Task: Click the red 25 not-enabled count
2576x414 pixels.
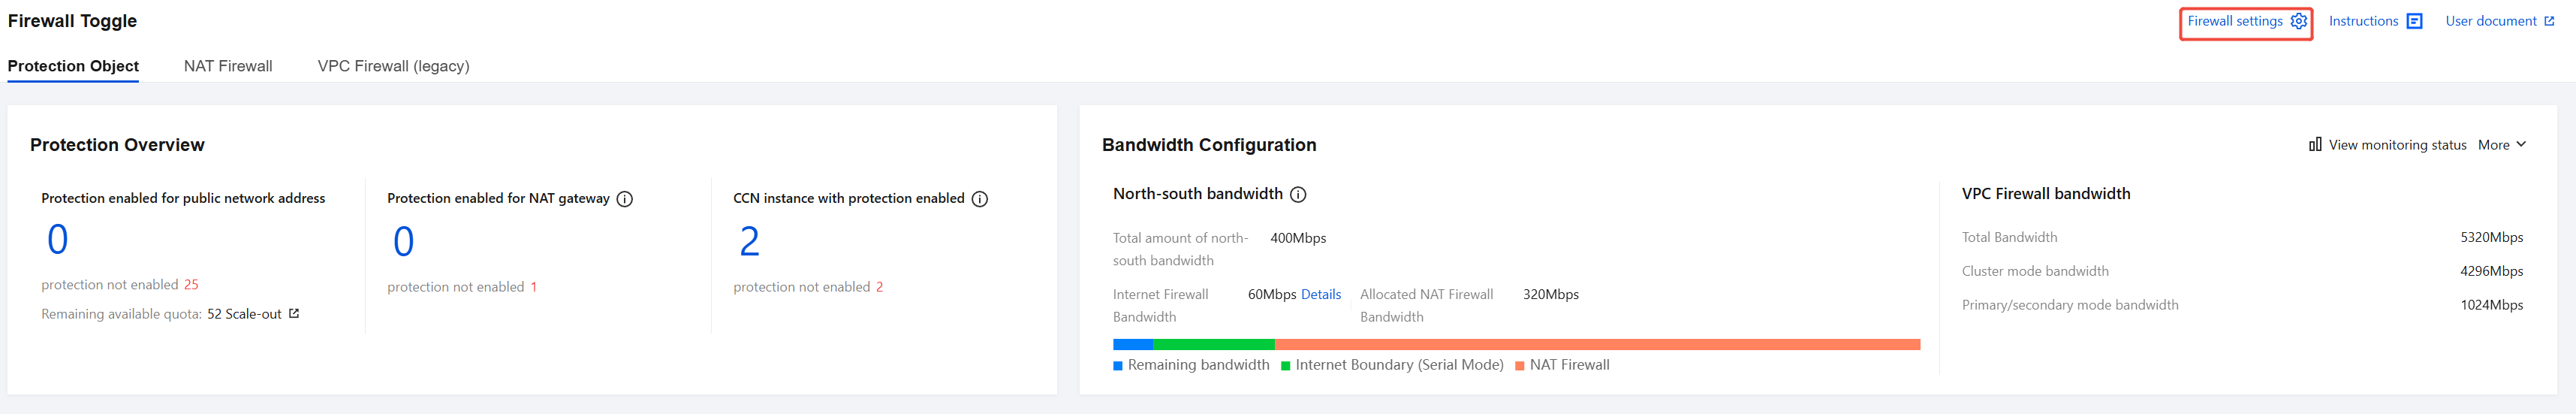Action: [191, 285]
